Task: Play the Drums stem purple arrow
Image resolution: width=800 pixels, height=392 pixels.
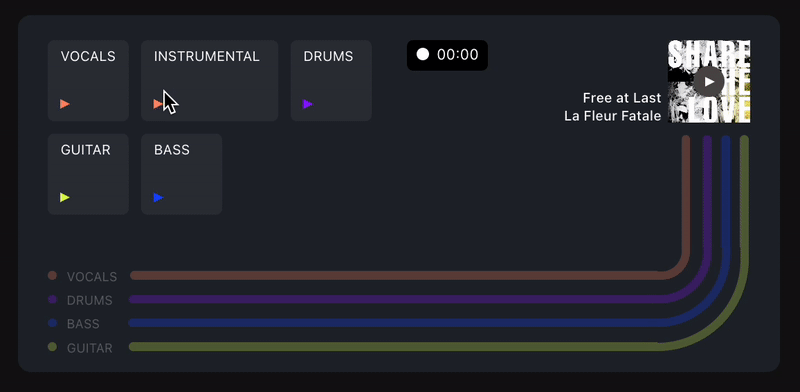Action: click(x=308, y=104)
